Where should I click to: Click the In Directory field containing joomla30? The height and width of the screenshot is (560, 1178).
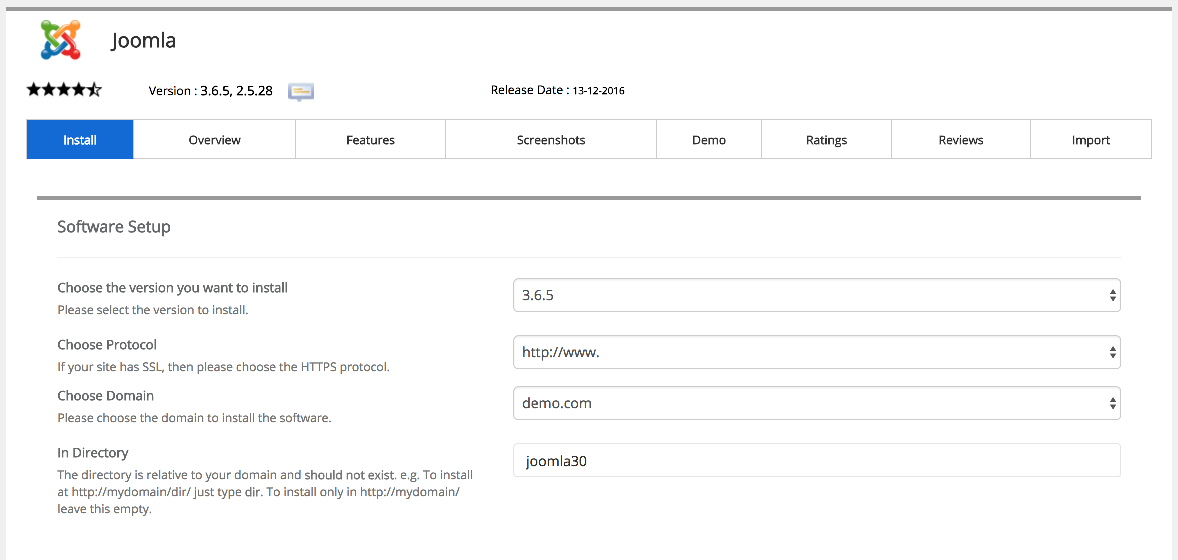pyautogui.click(x=817, y=460)
